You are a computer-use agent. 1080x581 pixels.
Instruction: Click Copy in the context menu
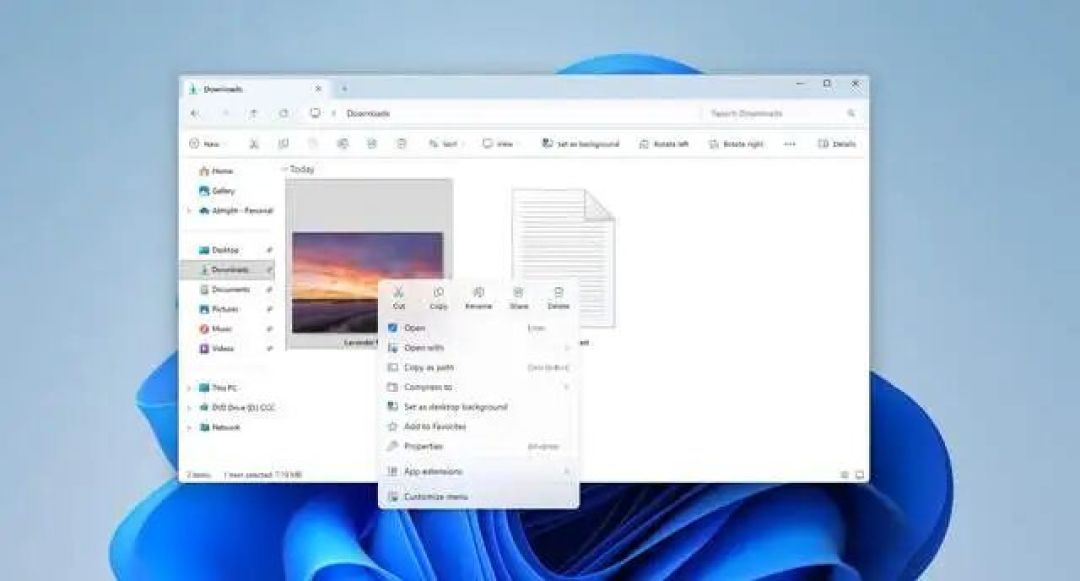(438, 298)
